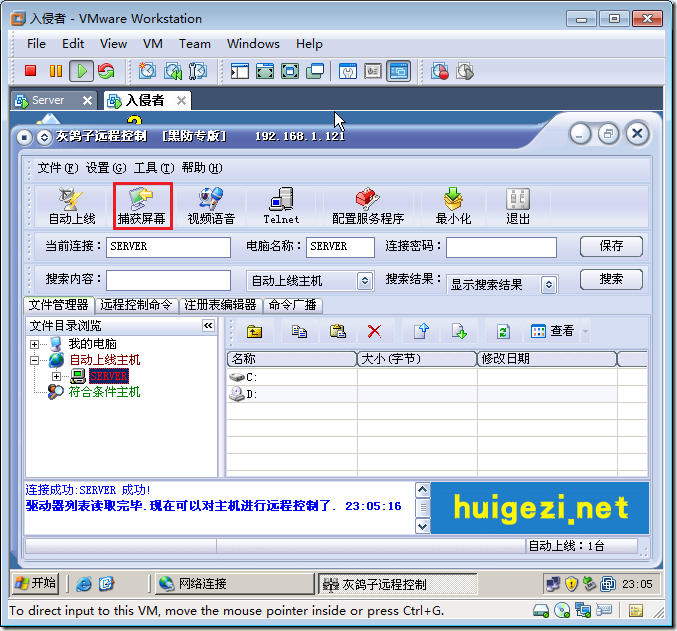
Task: Open the 帮助(H) help menu
Action: [x=202, y=168]
